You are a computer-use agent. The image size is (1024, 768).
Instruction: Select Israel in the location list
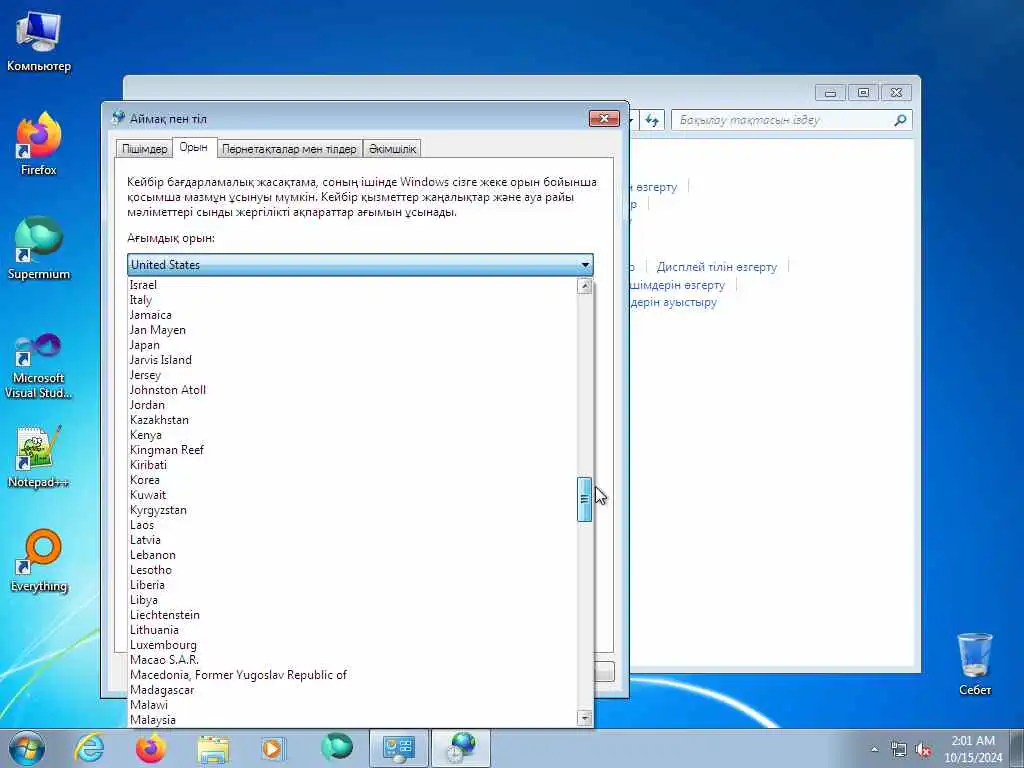[x=353, y=285]
